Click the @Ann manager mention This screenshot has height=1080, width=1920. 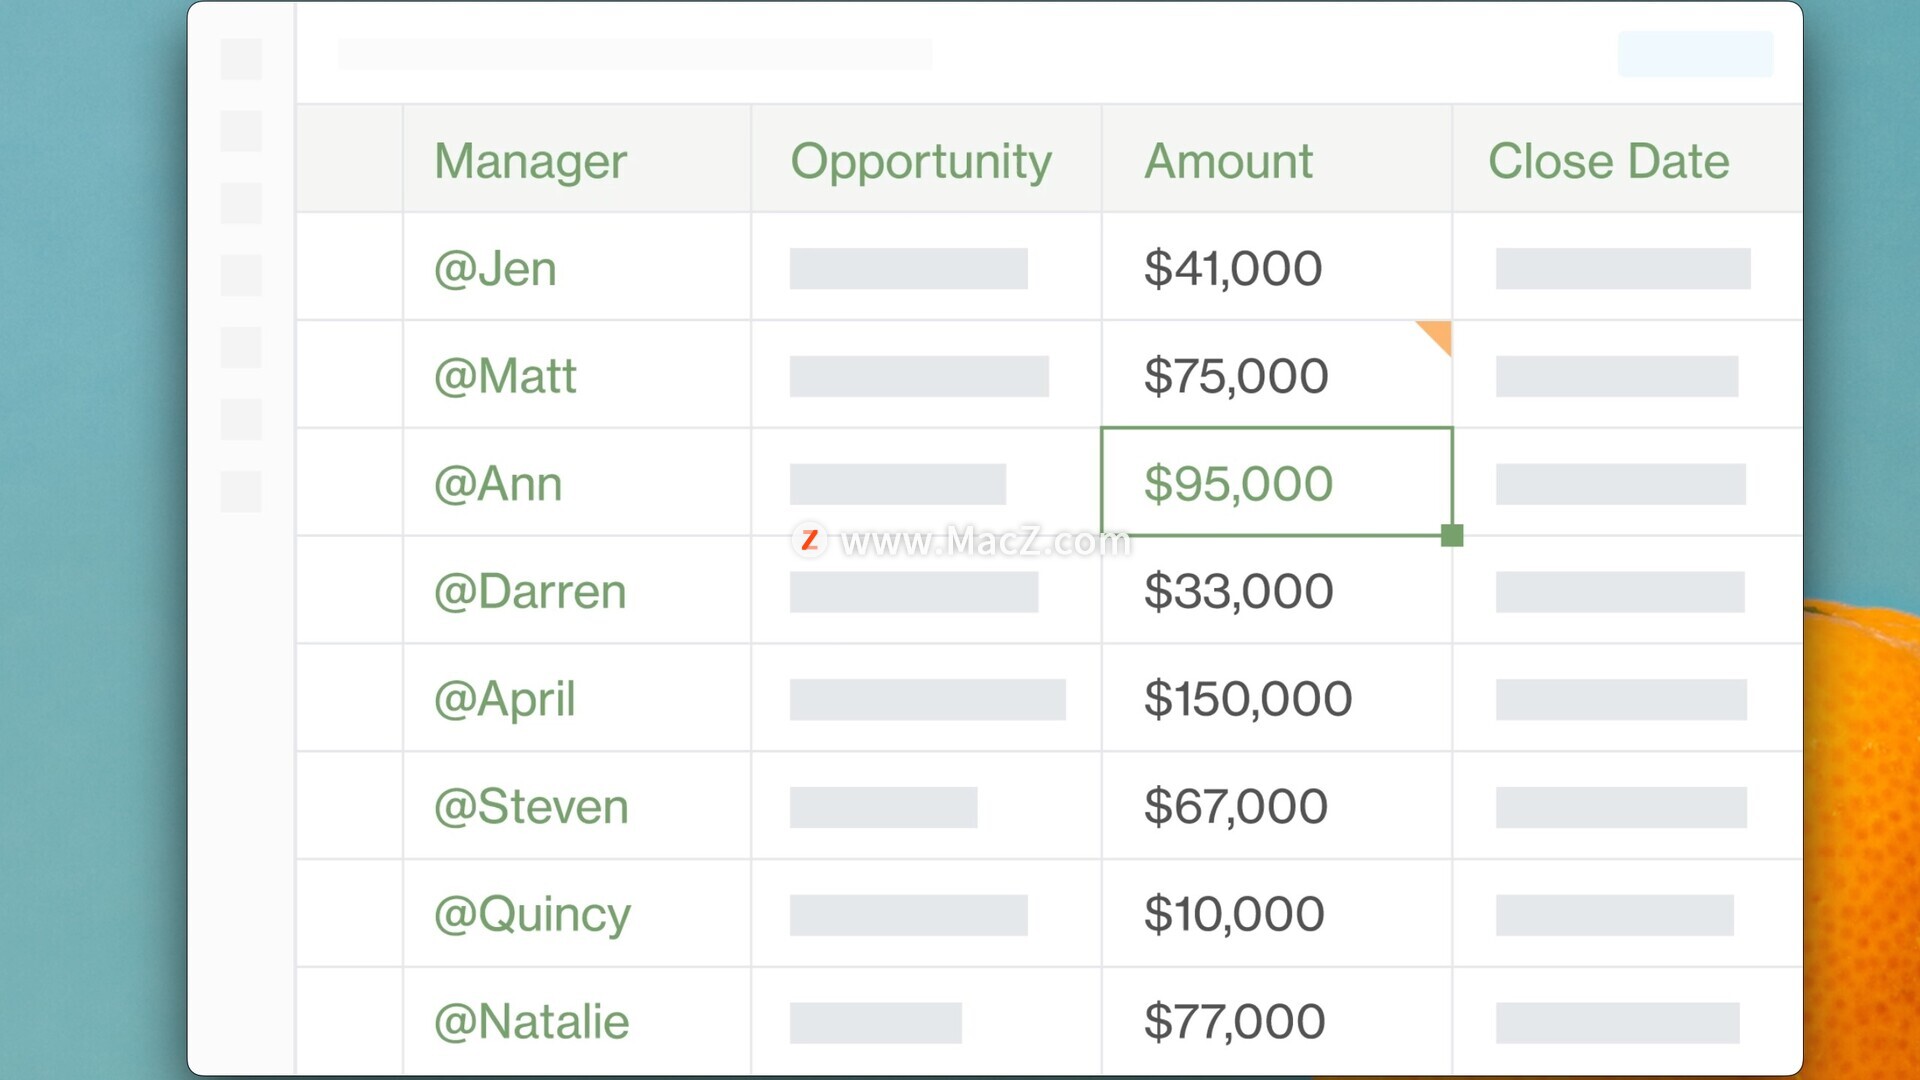coord(498,484)
